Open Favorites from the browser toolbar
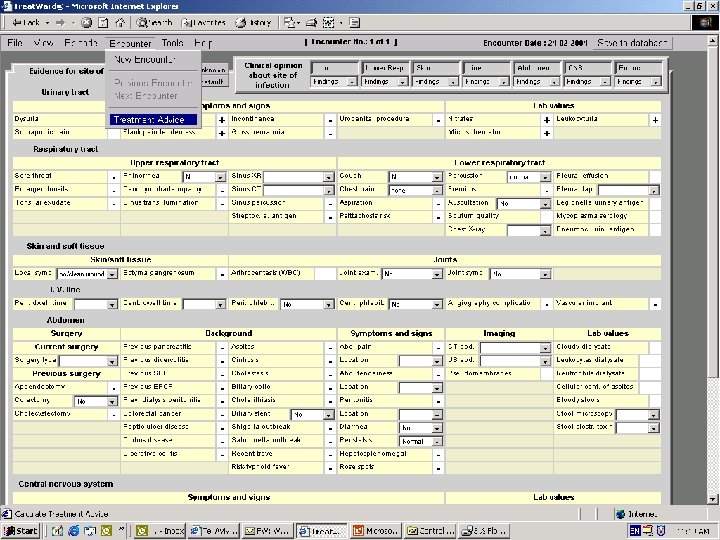This screenshot has width=720, height=540. coord(203,22)
